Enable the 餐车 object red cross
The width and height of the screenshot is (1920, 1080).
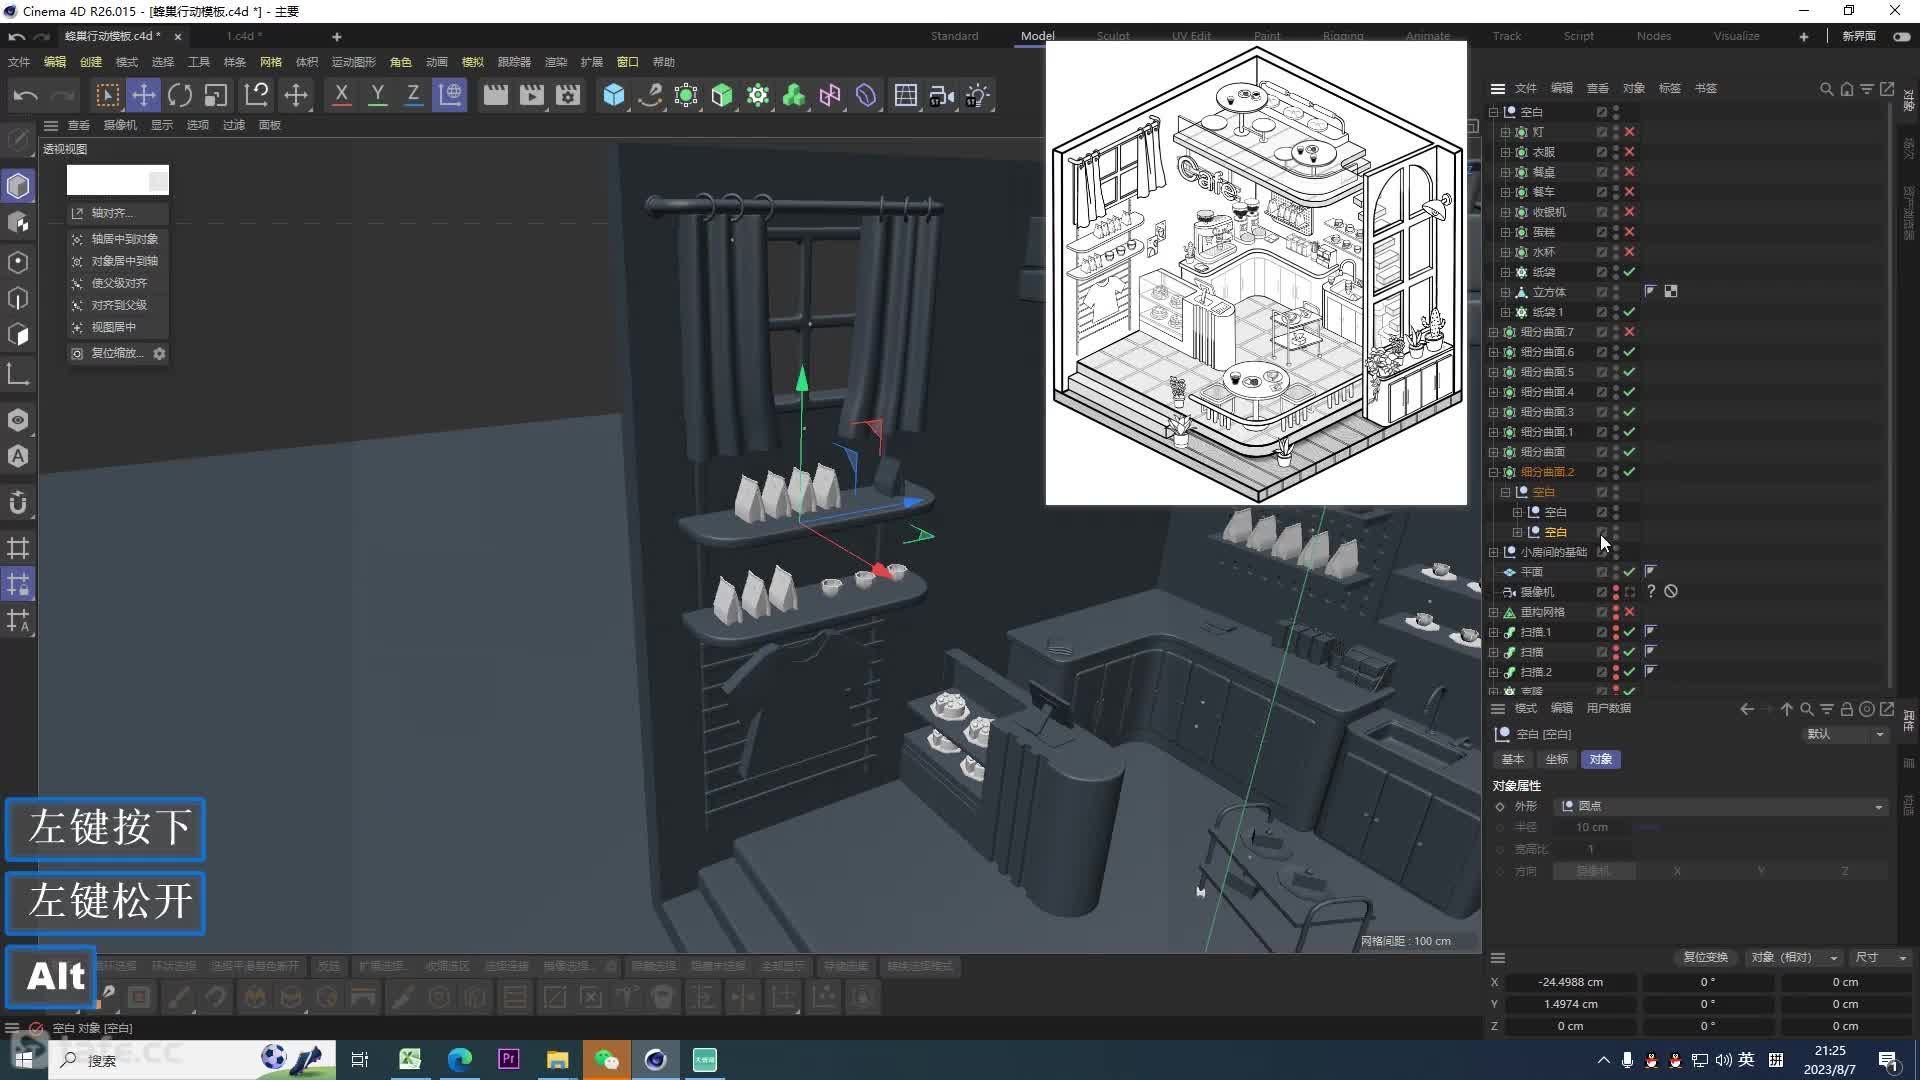(1630, 192)
